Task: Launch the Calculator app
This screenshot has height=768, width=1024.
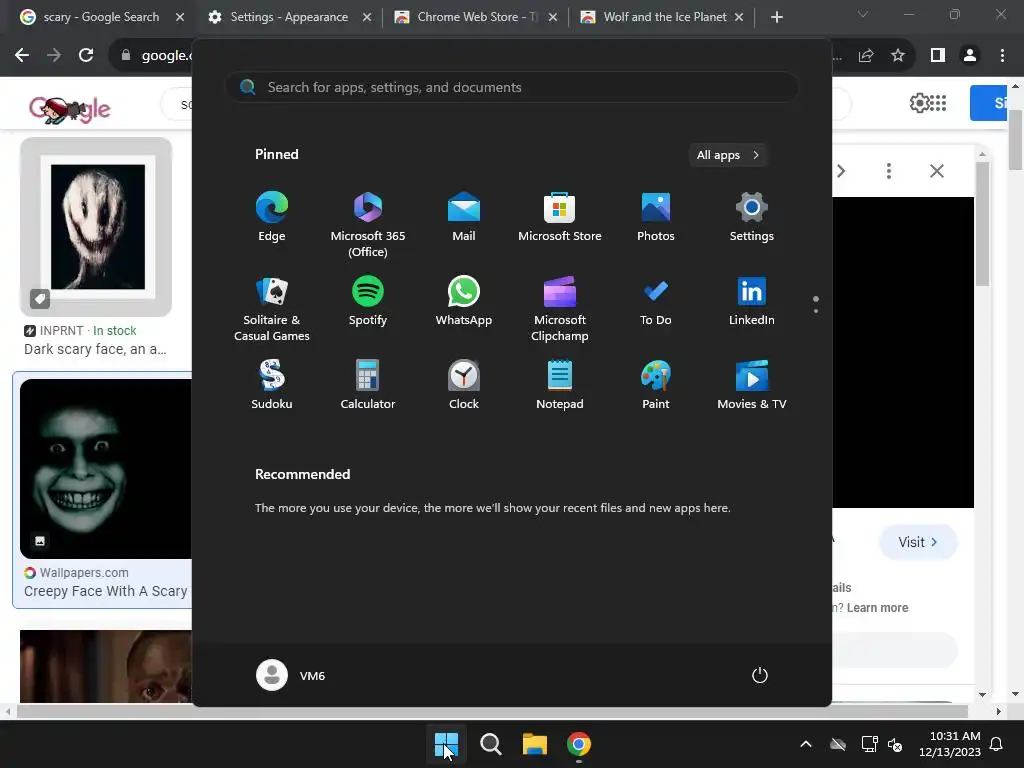Action: coord(368,385)
